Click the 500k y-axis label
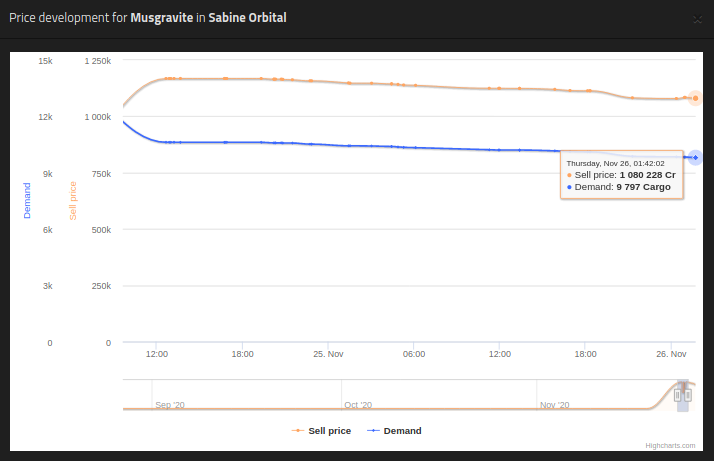Image resolution: width=714 pixels, height=461 pixels. click(101, 230)
